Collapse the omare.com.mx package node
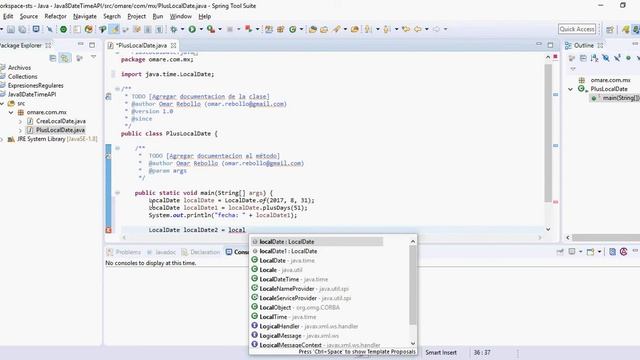The image size is (640, 360). (x=11, y=112)
